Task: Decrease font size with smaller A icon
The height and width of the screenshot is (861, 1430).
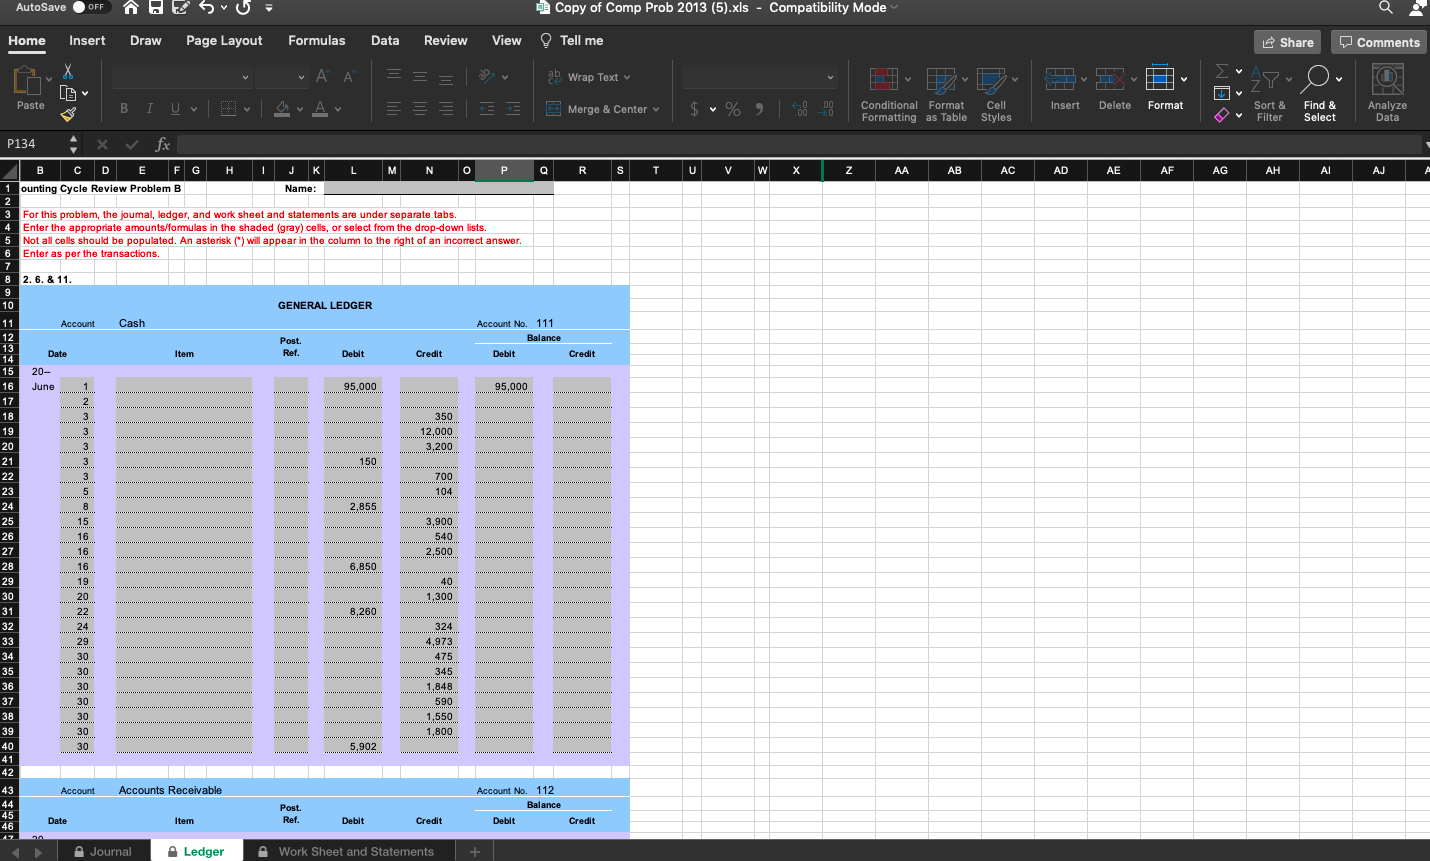Action: click(348, 77)
